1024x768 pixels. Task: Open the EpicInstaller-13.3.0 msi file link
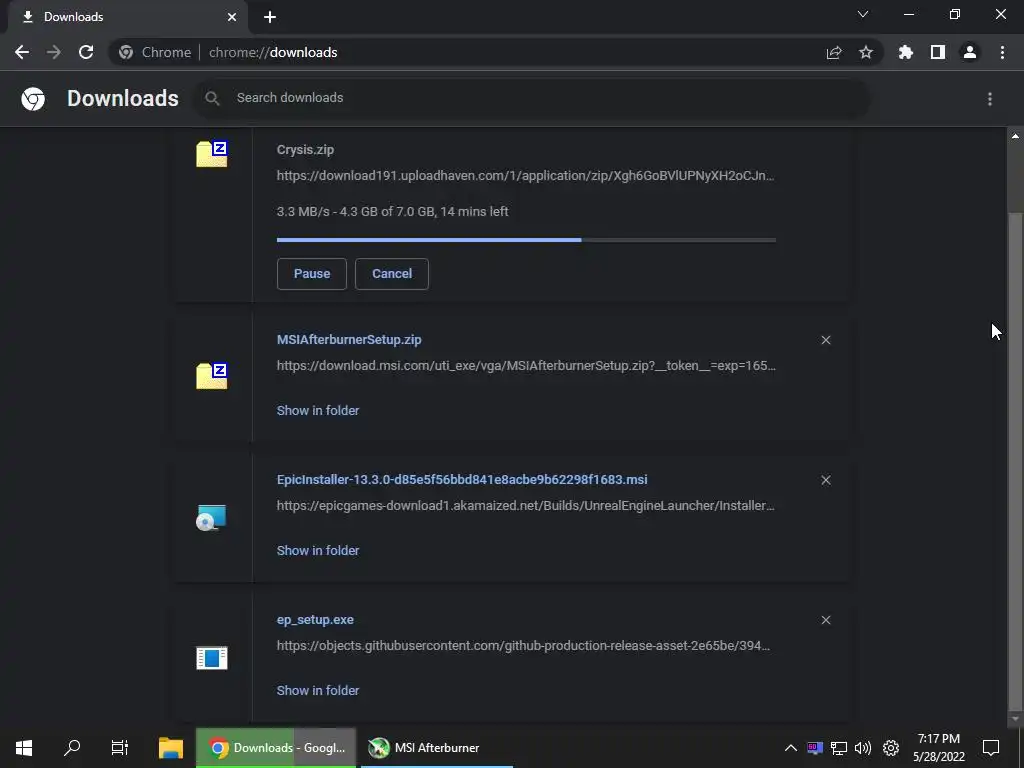(462, 479)
